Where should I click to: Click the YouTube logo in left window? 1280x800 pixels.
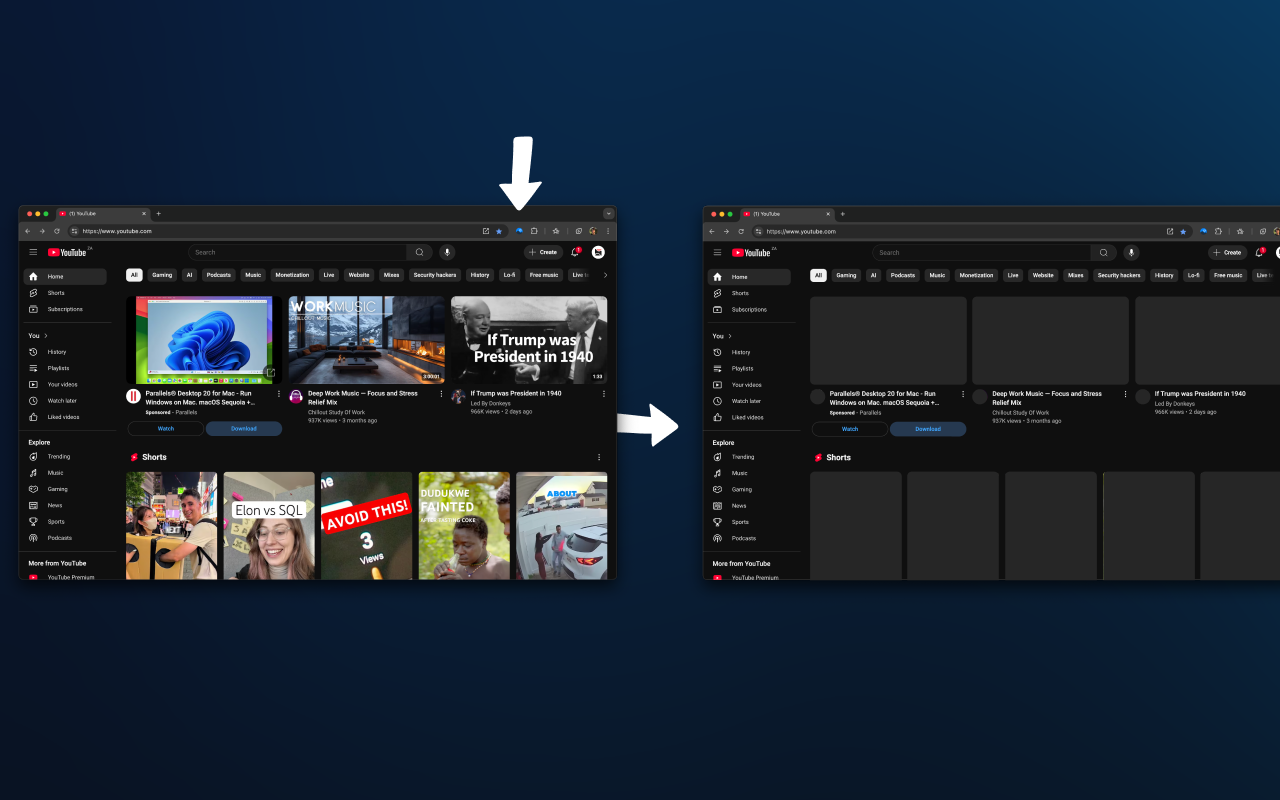click(67, 252)
